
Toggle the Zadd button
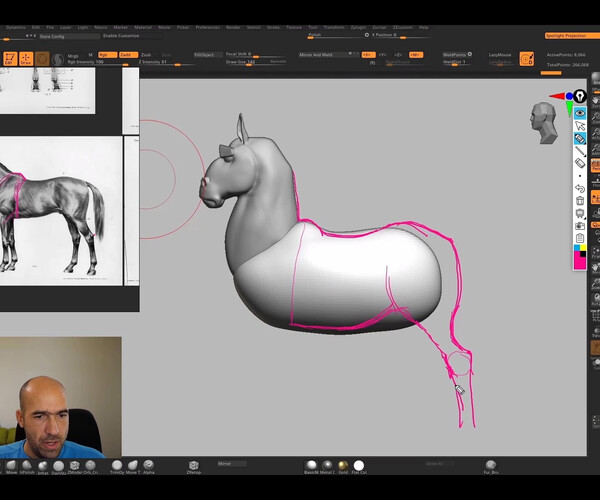(x=128, y=55)
